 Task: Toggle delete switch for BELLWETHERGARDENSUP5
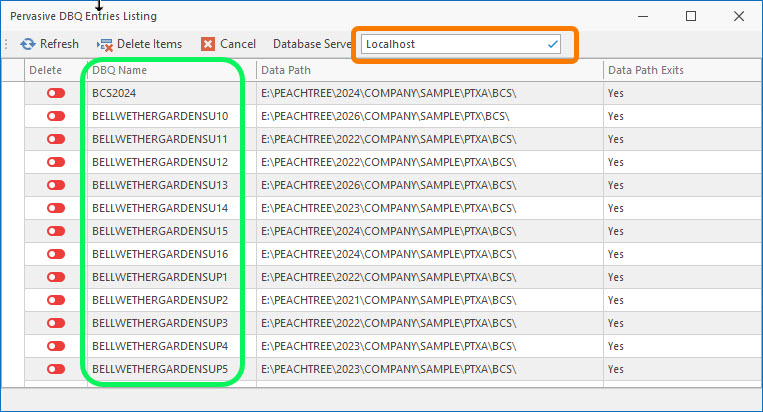coord(55,369)
